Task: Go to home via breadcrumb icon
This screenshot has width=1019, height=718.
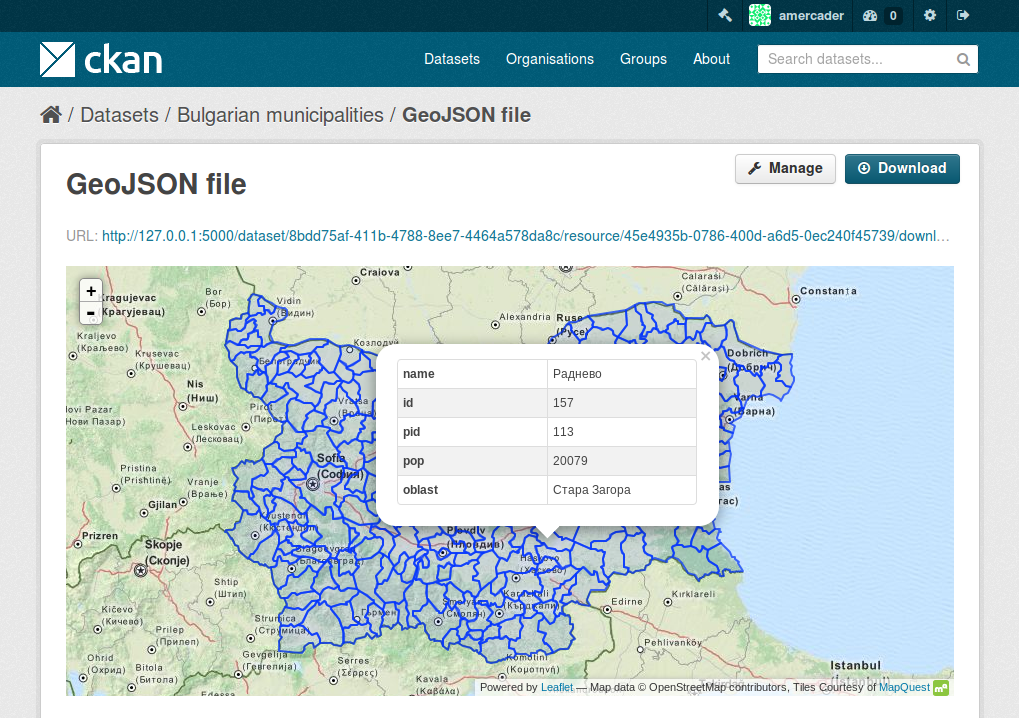Action: (x=51, y=115)
